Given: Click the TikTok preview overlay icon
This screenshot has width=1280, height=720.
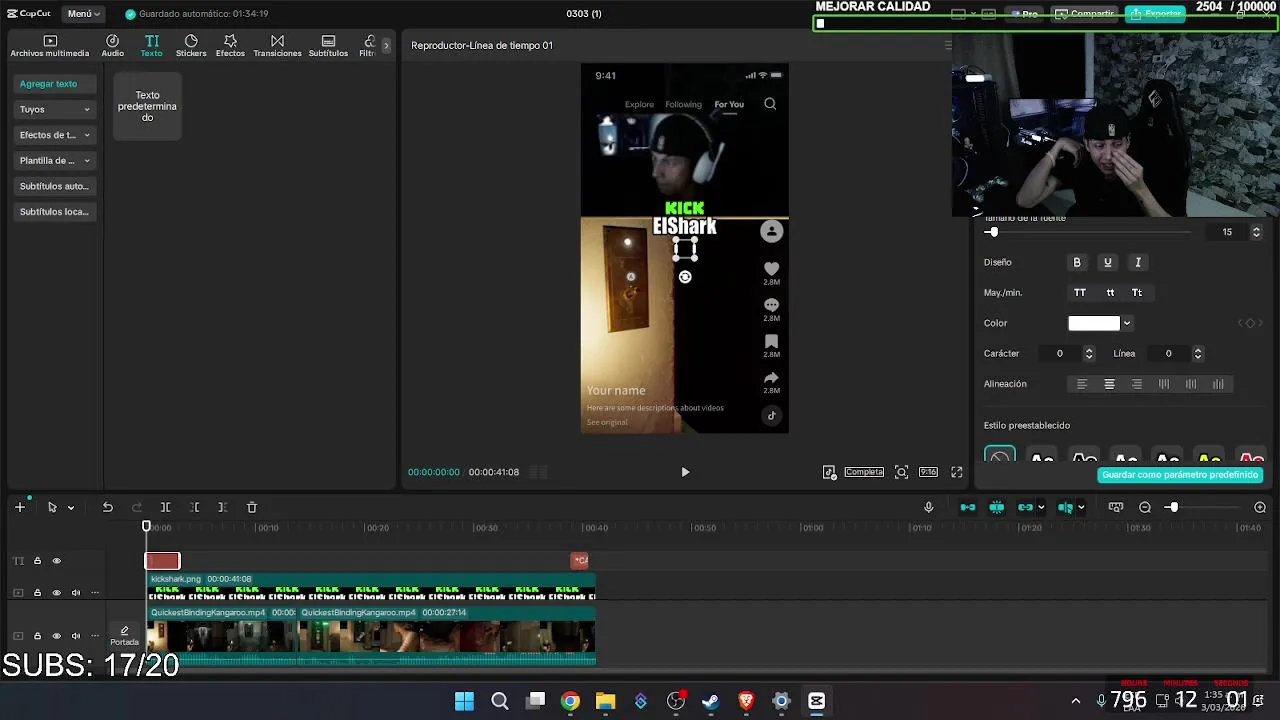Looking at the screenshot, I should coord(829,472).
